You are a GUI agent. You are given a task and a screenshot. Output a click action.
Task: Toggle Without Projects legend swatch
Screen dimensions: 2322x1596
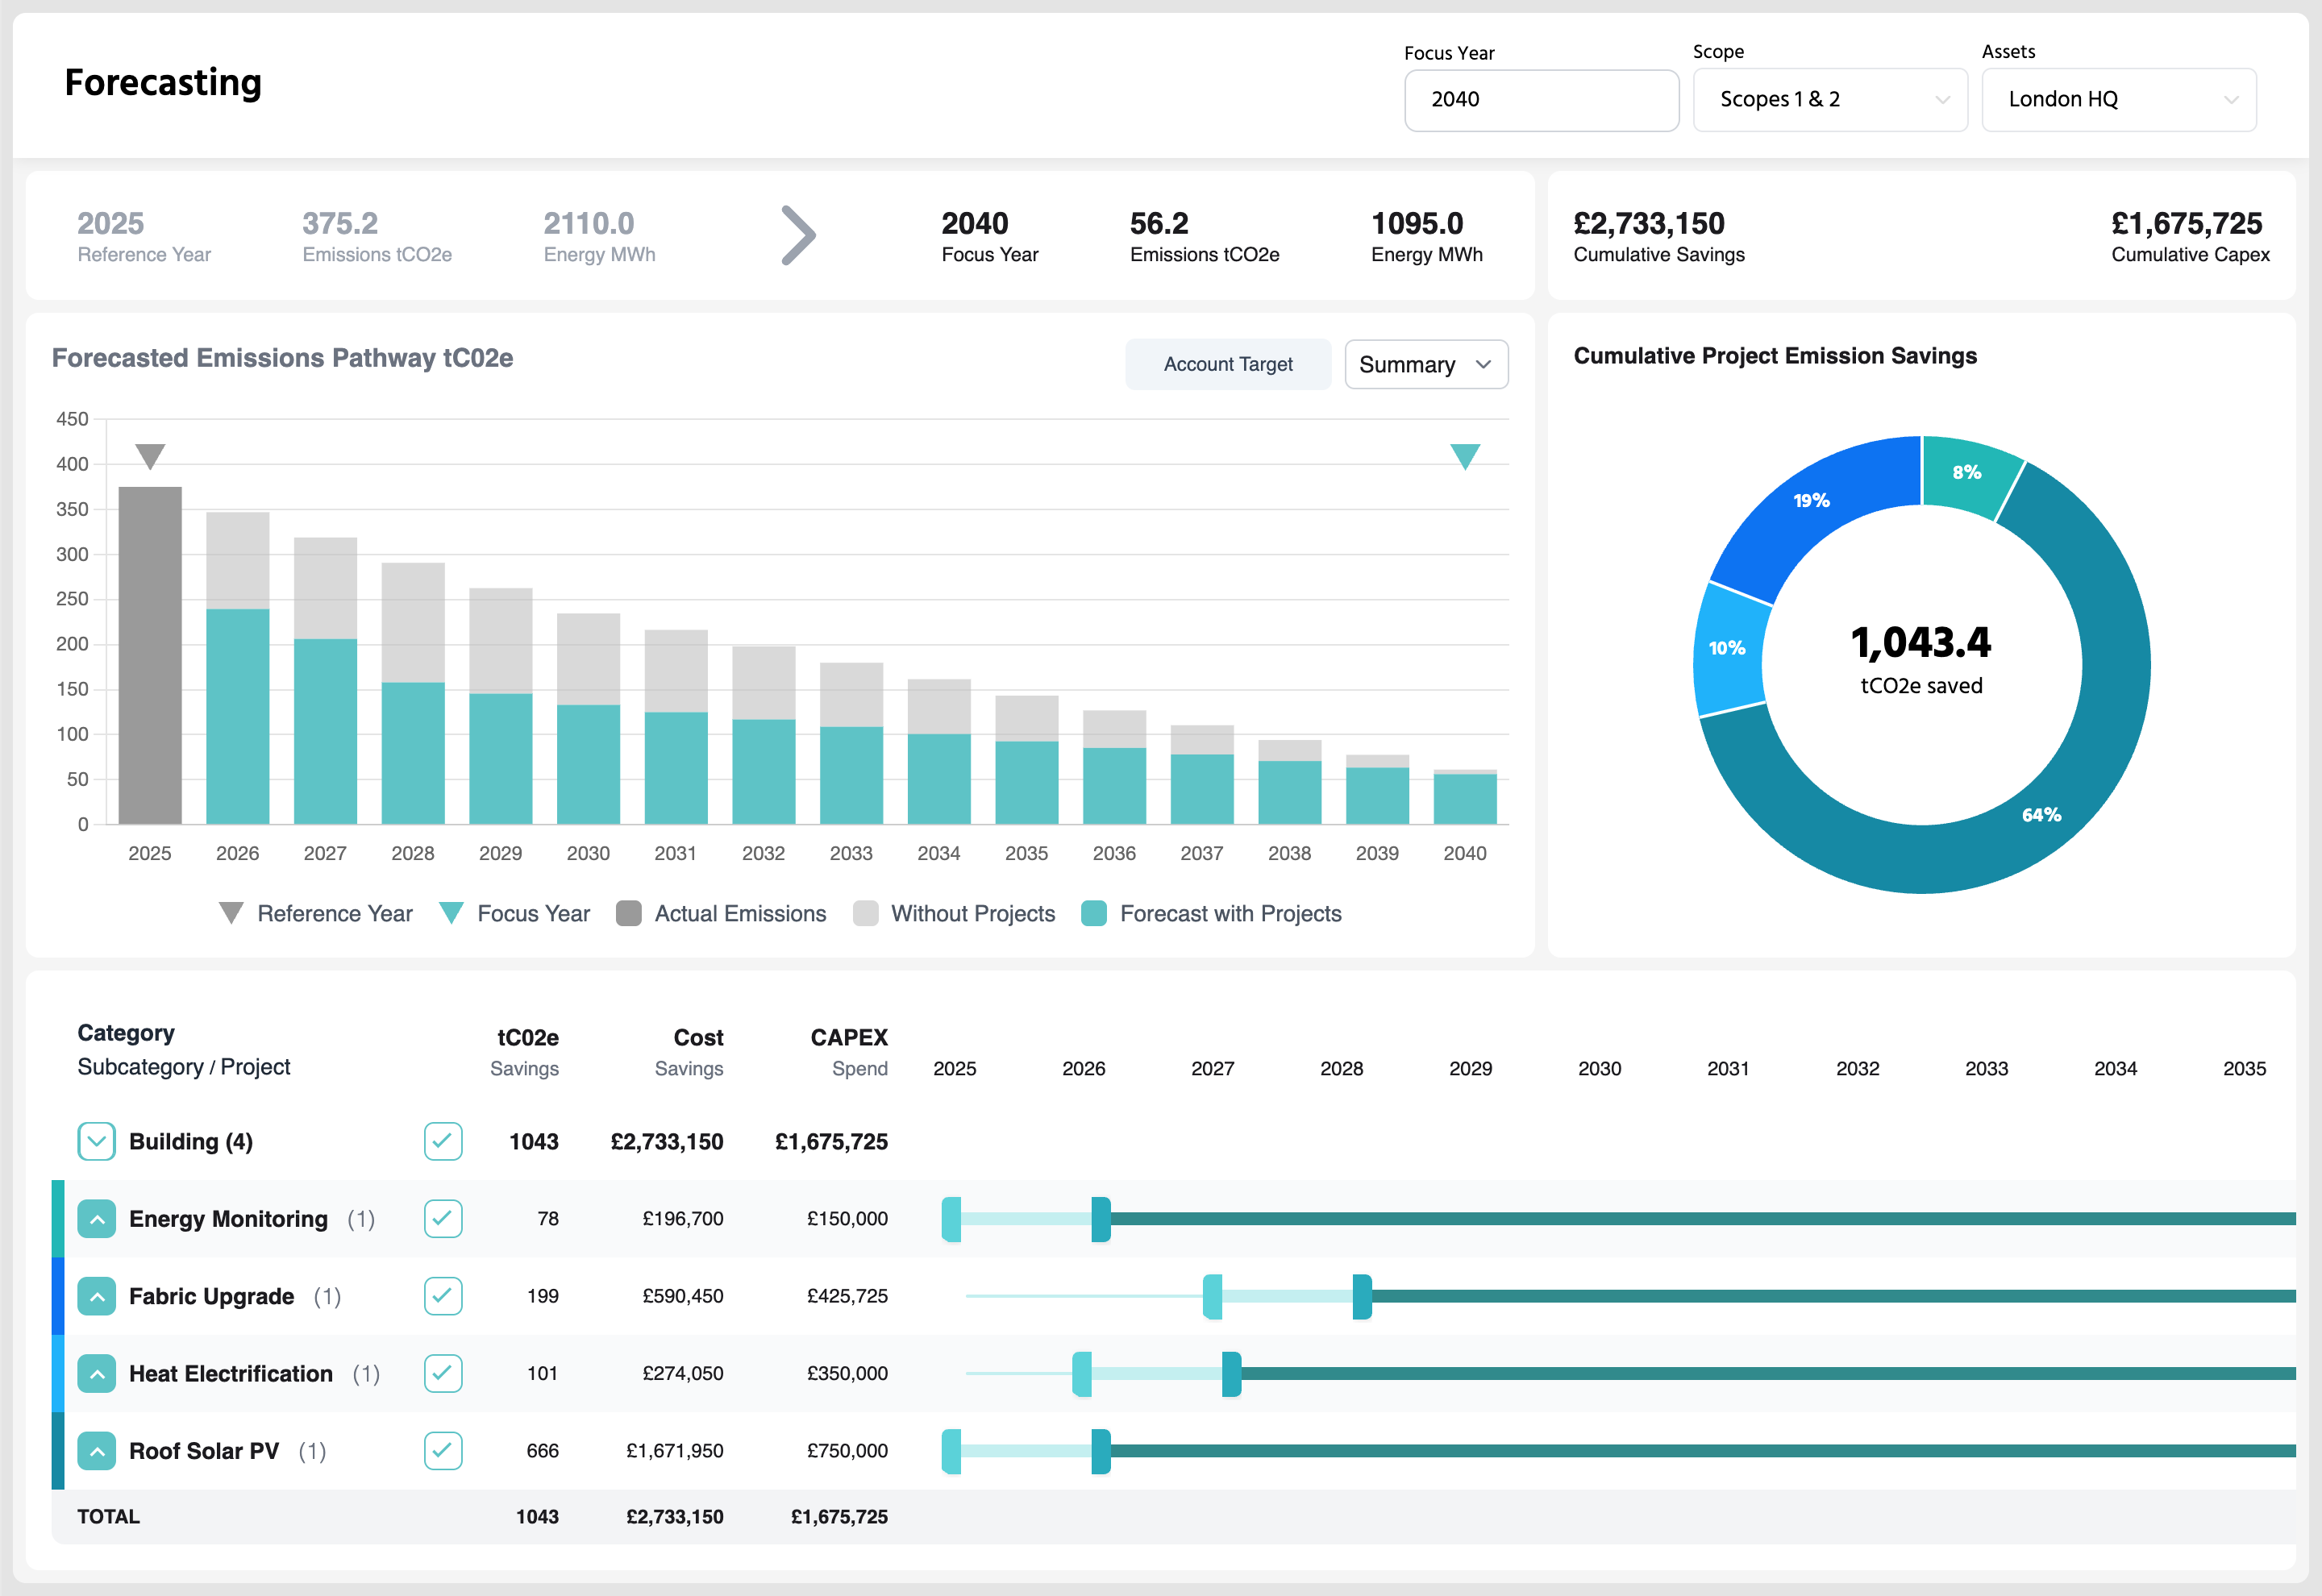pos(865,914)
